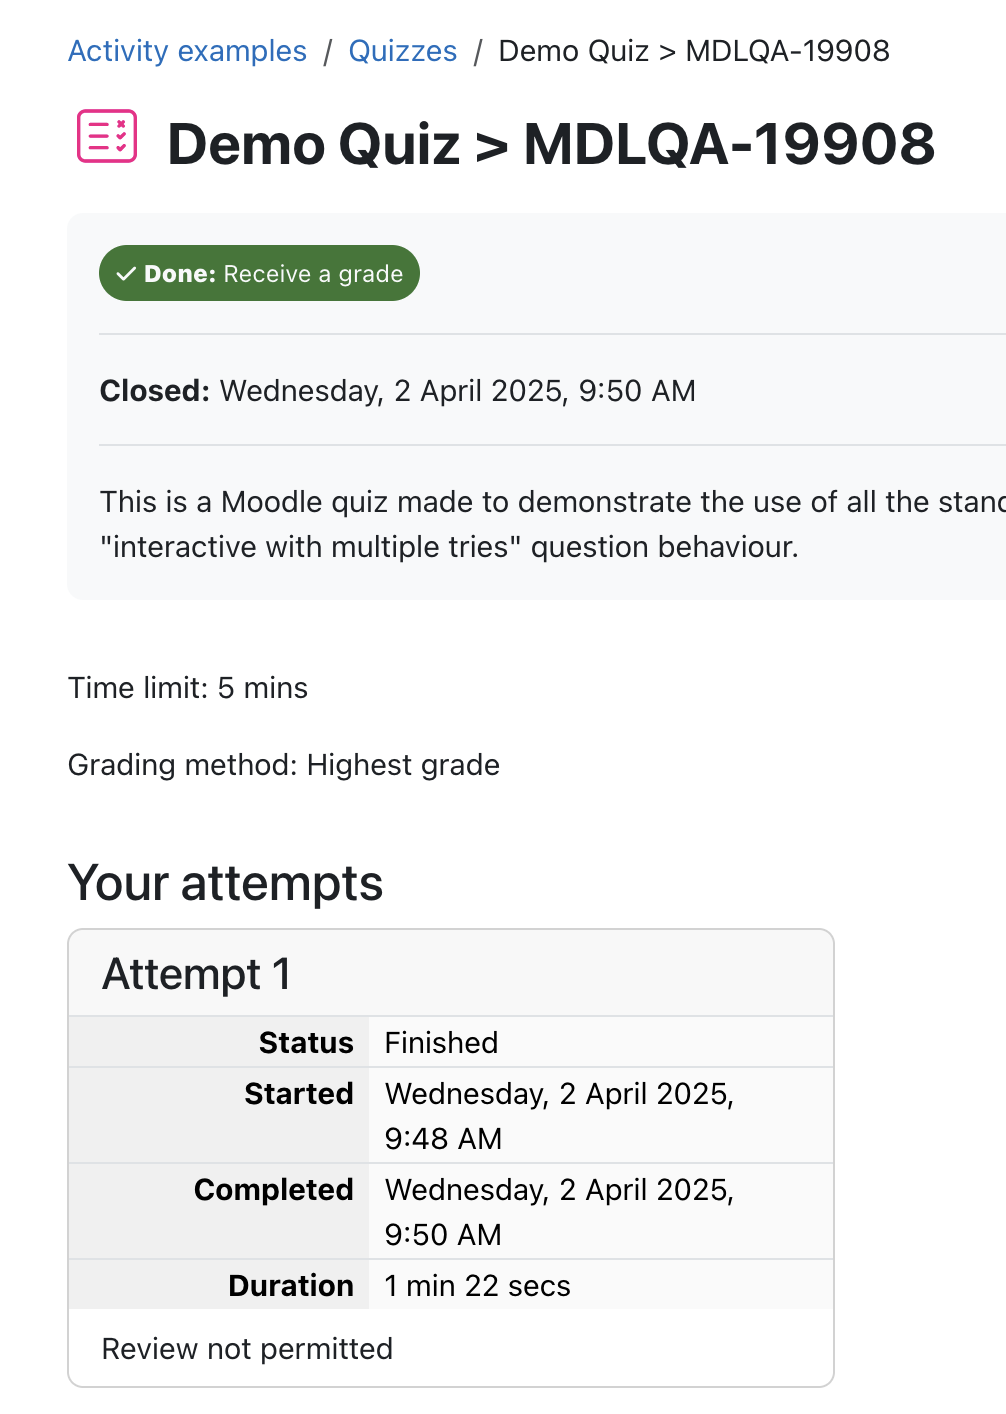
Task: Click the Your attempts heading
Action: [226, 883]
